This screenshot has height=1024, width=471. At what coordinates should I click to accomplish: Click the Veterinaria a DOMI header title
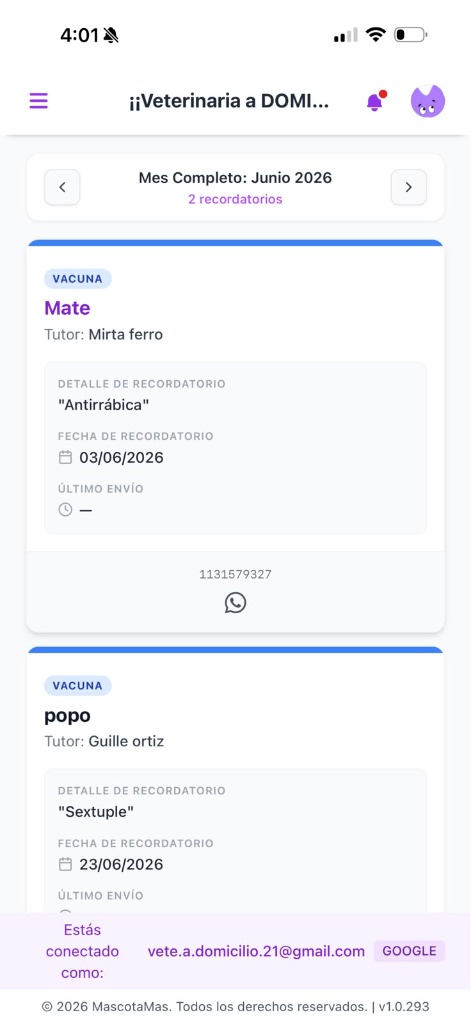(229, 101)
